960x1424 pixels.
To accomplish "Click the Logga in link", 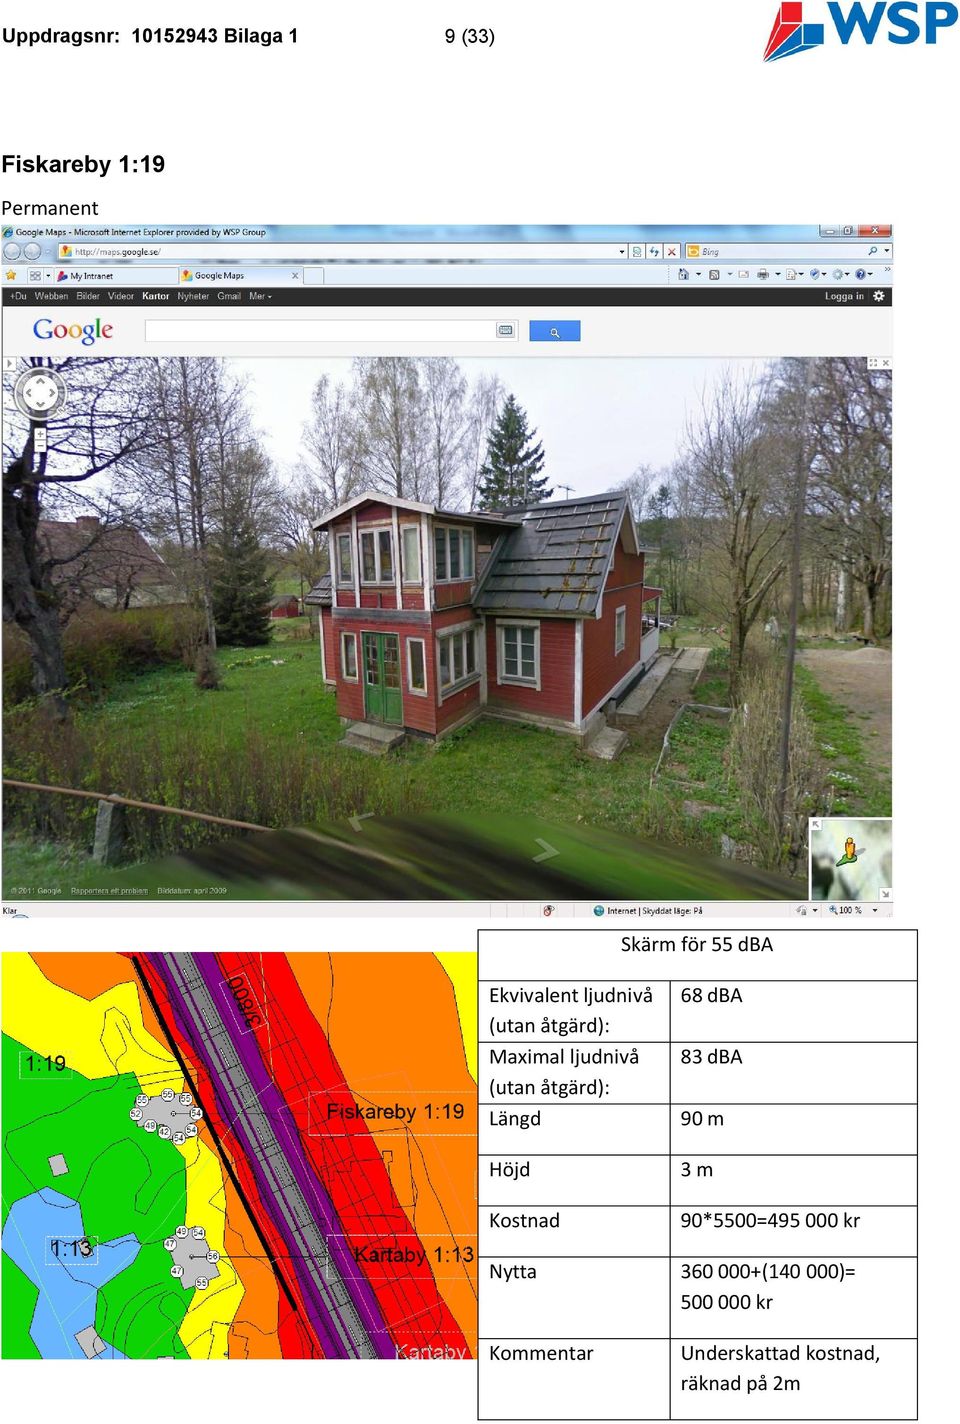I will 844,296.
